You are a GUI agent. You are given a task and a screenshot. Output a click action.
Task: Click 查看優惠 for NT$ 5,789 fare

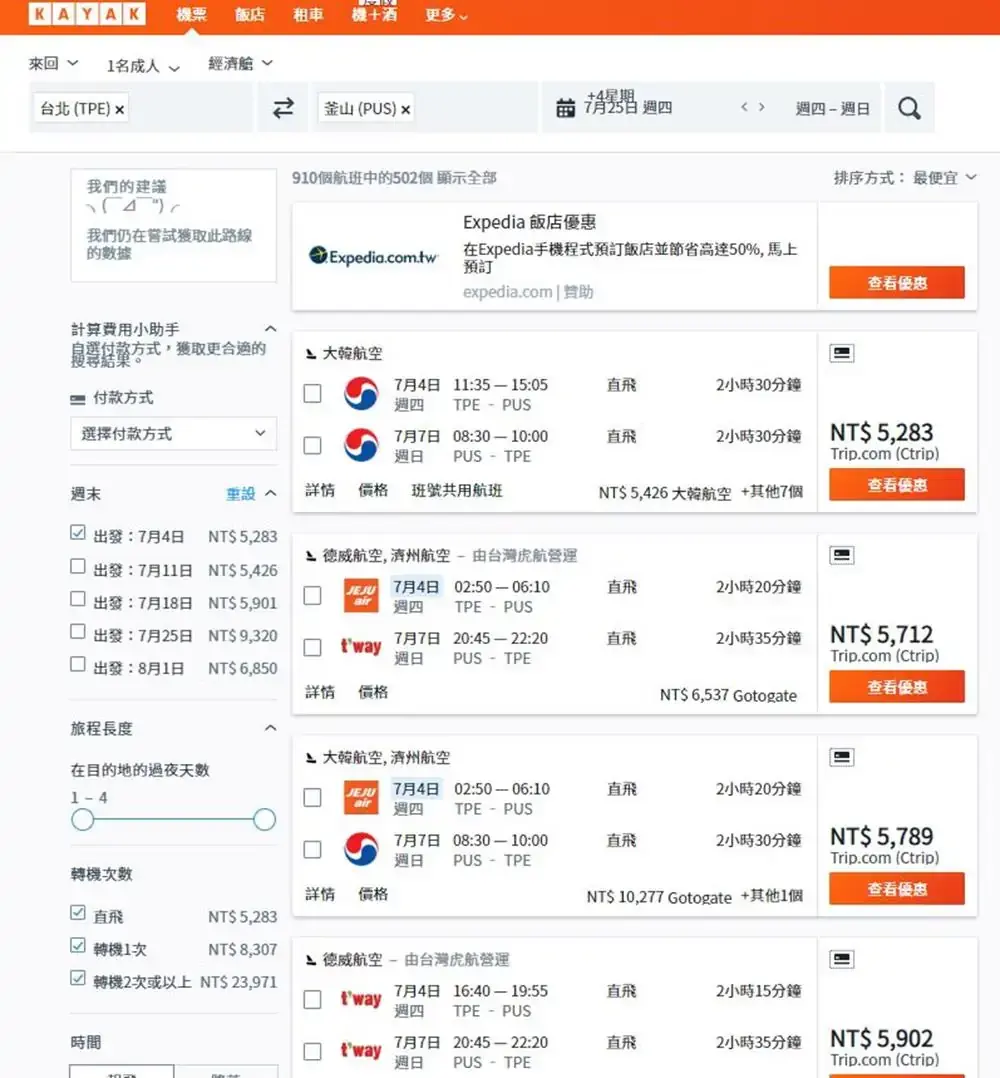point(897,888)
